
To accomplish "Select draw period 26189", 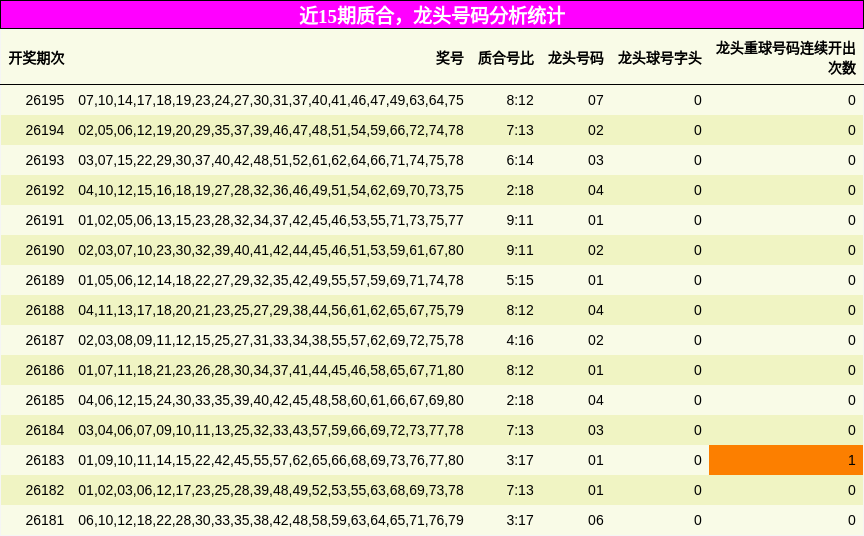I will pos(45,280).
